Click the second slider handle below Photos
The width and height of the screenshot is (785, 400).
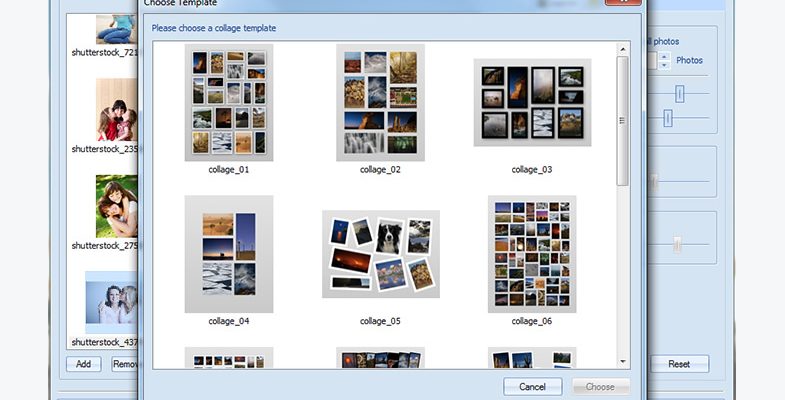[668, 118]
